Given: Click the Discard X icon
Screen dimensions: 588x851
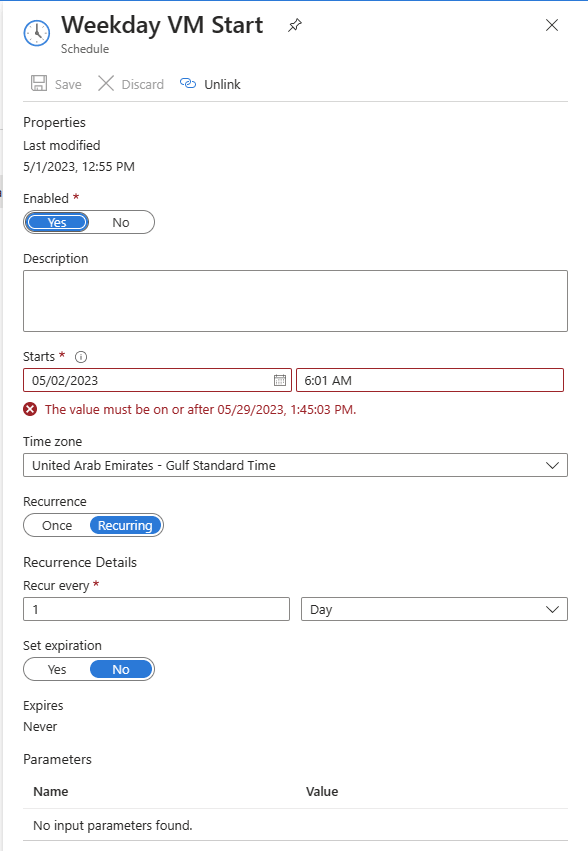Looking at the screenshot, I should [106, 84].
